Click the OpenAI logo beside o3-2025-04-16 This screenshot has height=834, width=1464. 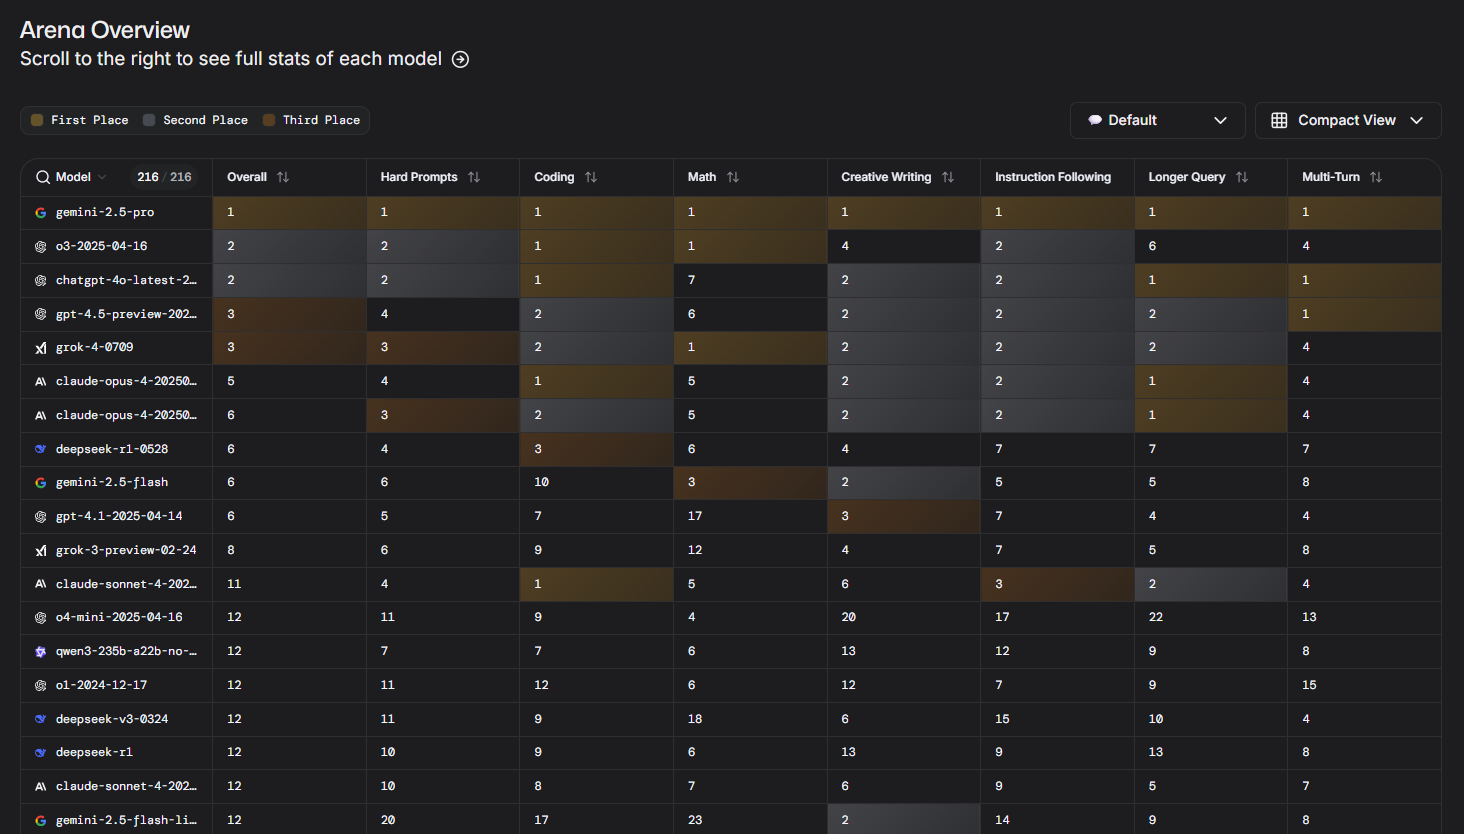[x=41, y=246]
